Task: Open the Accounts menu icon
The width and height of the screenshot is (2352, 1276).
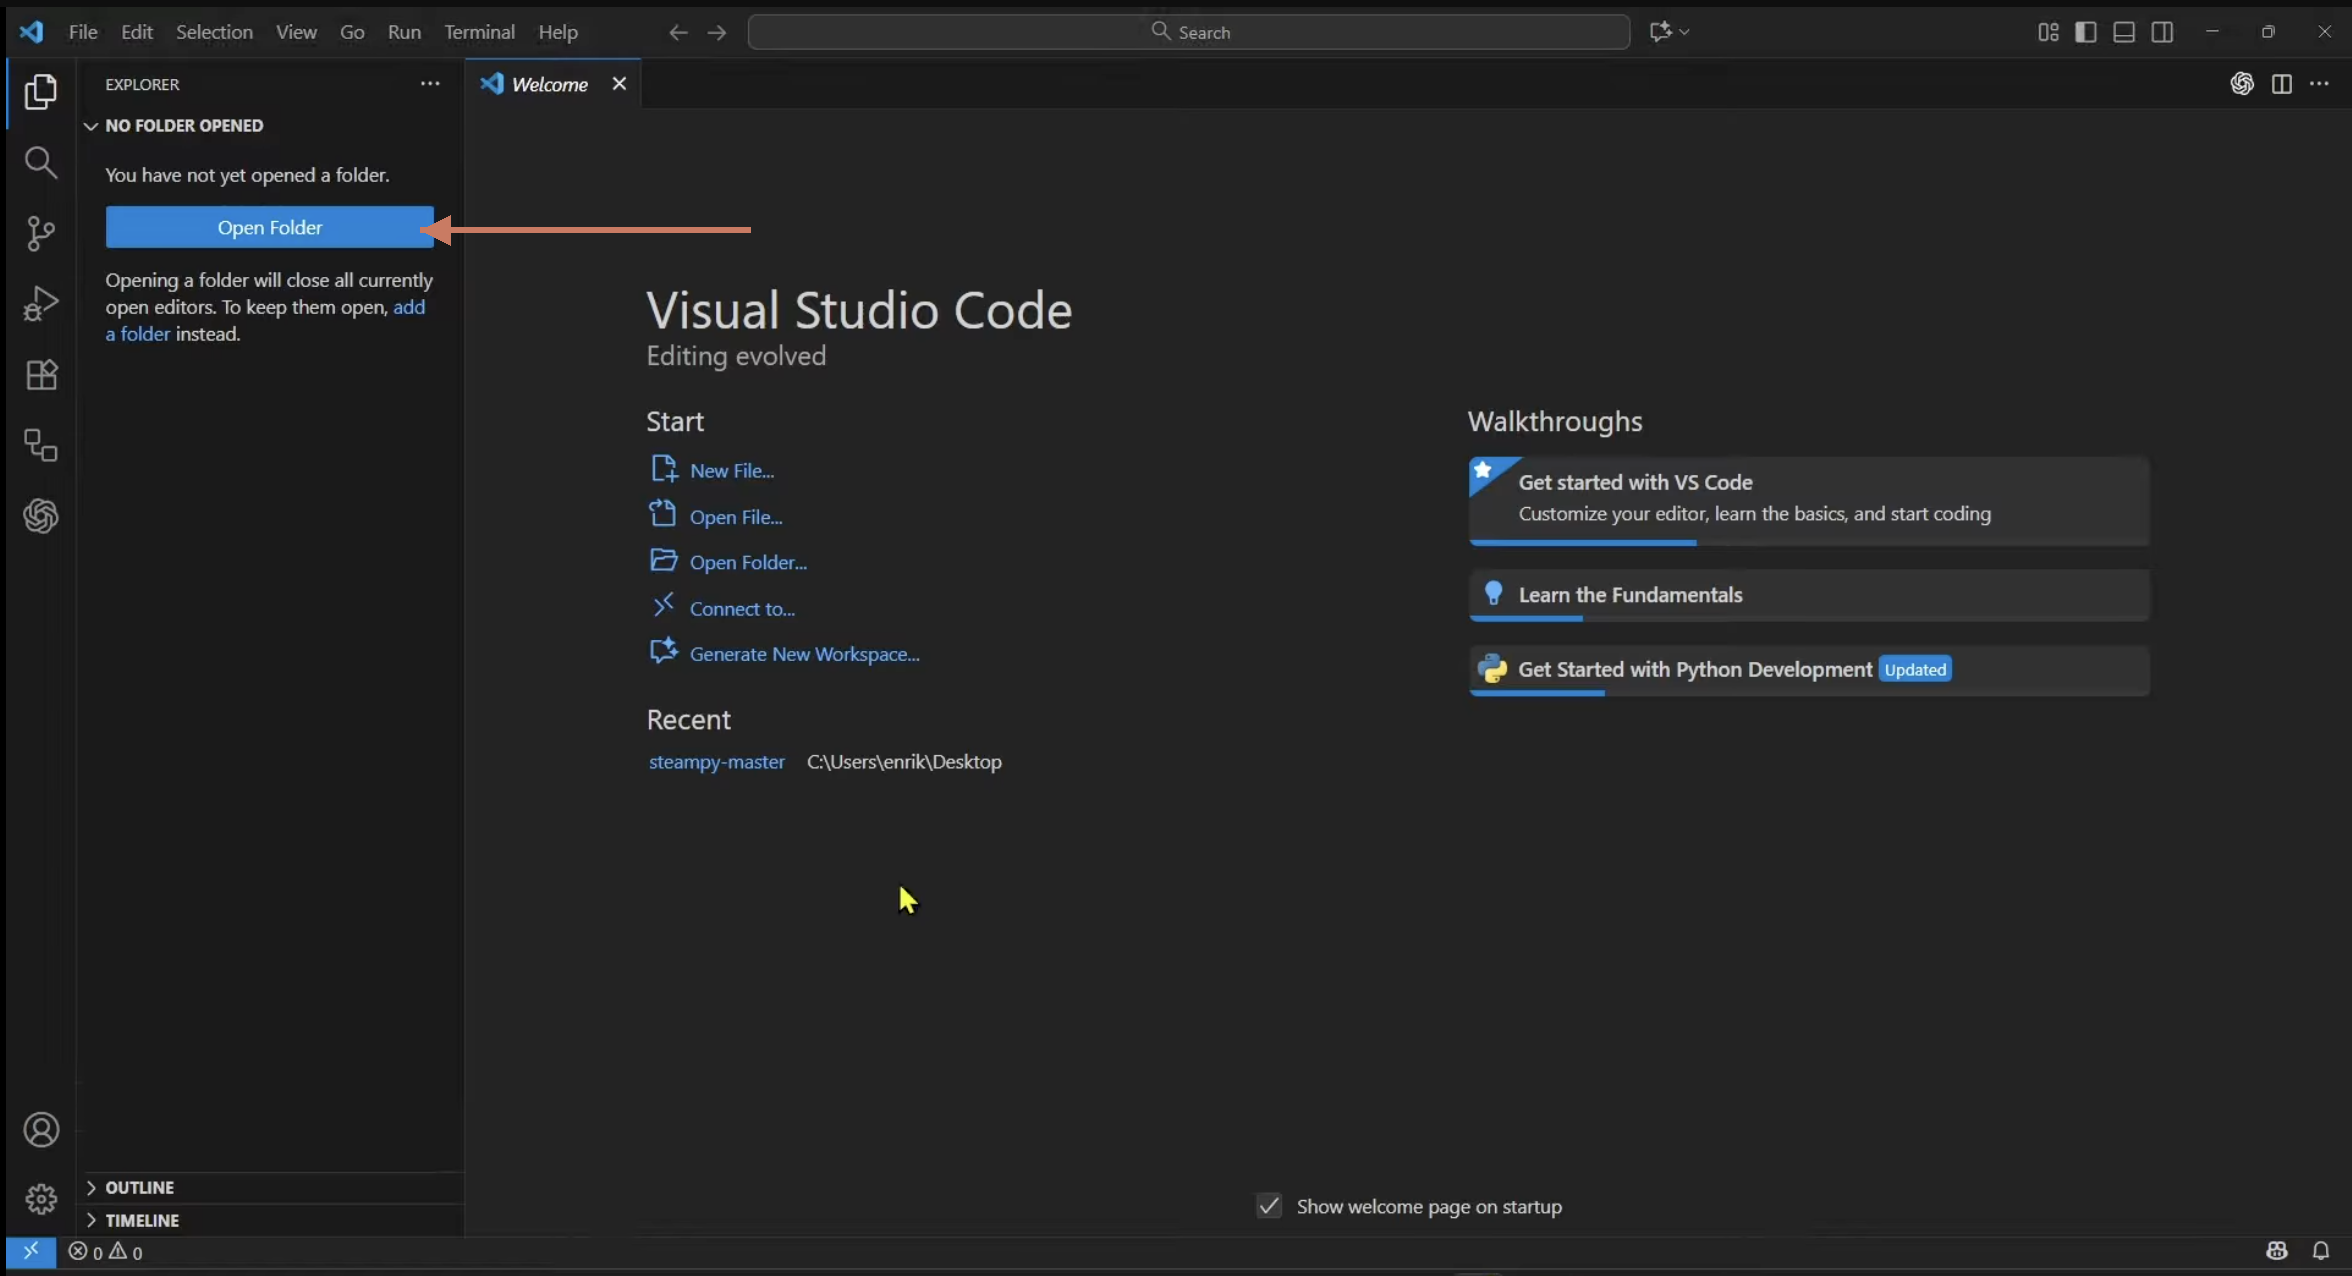Action: pos(40,1130)
